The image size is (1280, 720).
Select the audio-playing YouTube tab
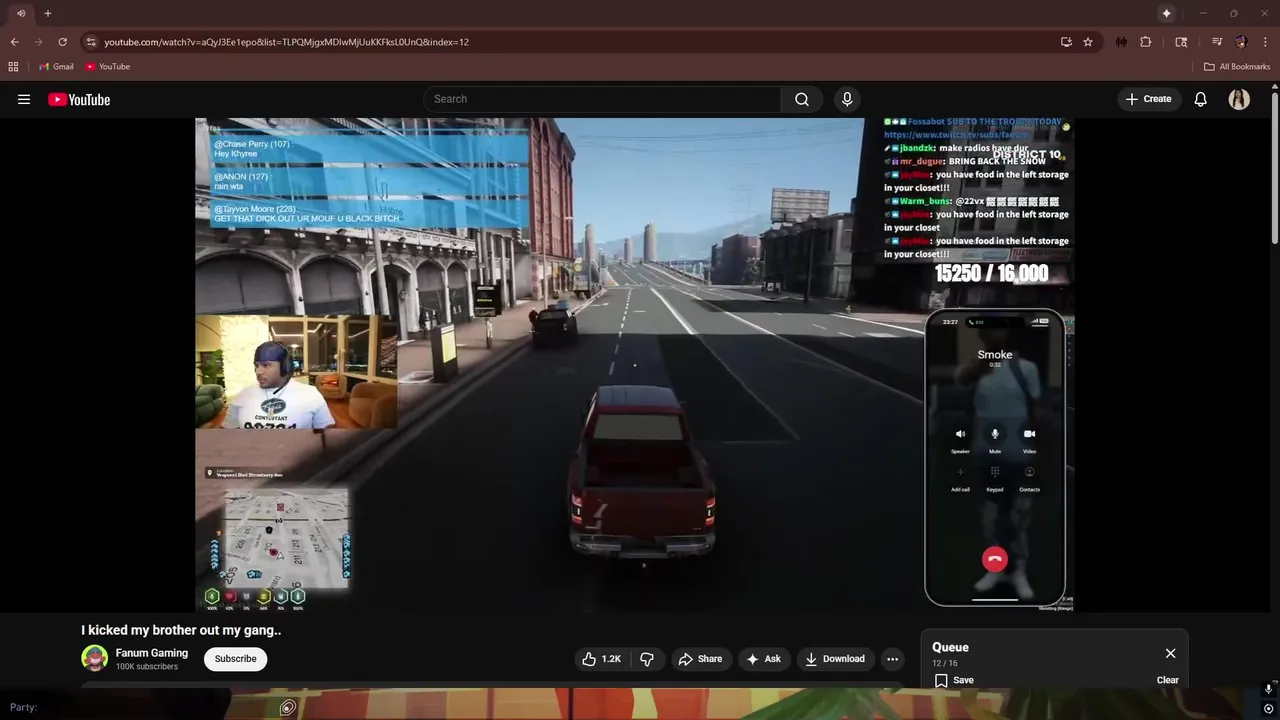pyautogui.click(x=20, y=13)
